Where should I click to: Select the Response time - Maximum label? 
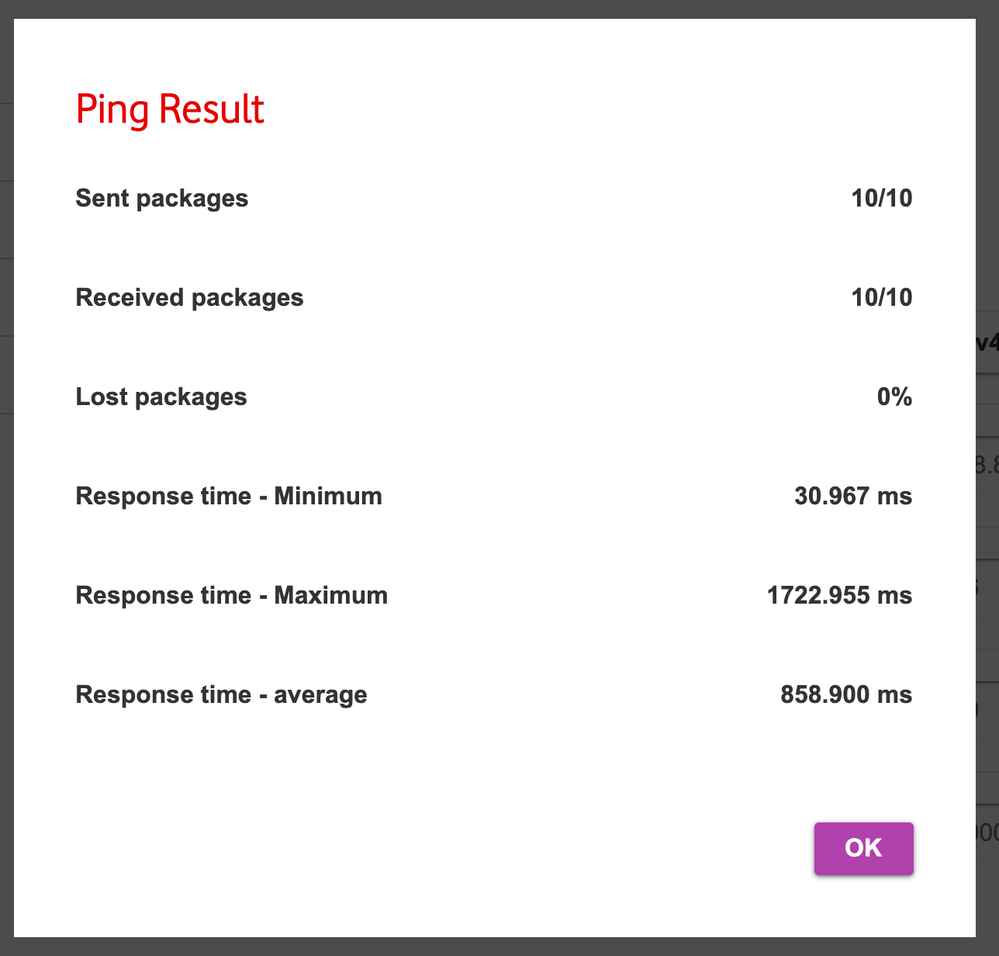click(x=231, y=596)
